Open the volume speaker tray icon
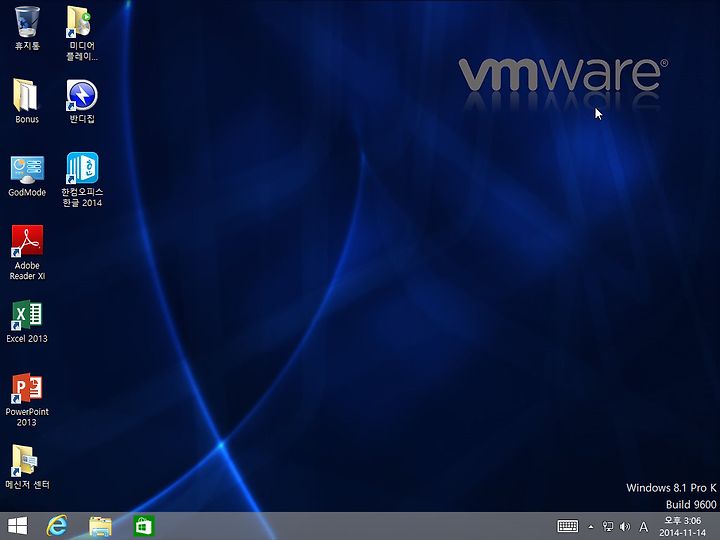This screenshot has height=540, width=720. pyautogui.click(x=625, y=526)
